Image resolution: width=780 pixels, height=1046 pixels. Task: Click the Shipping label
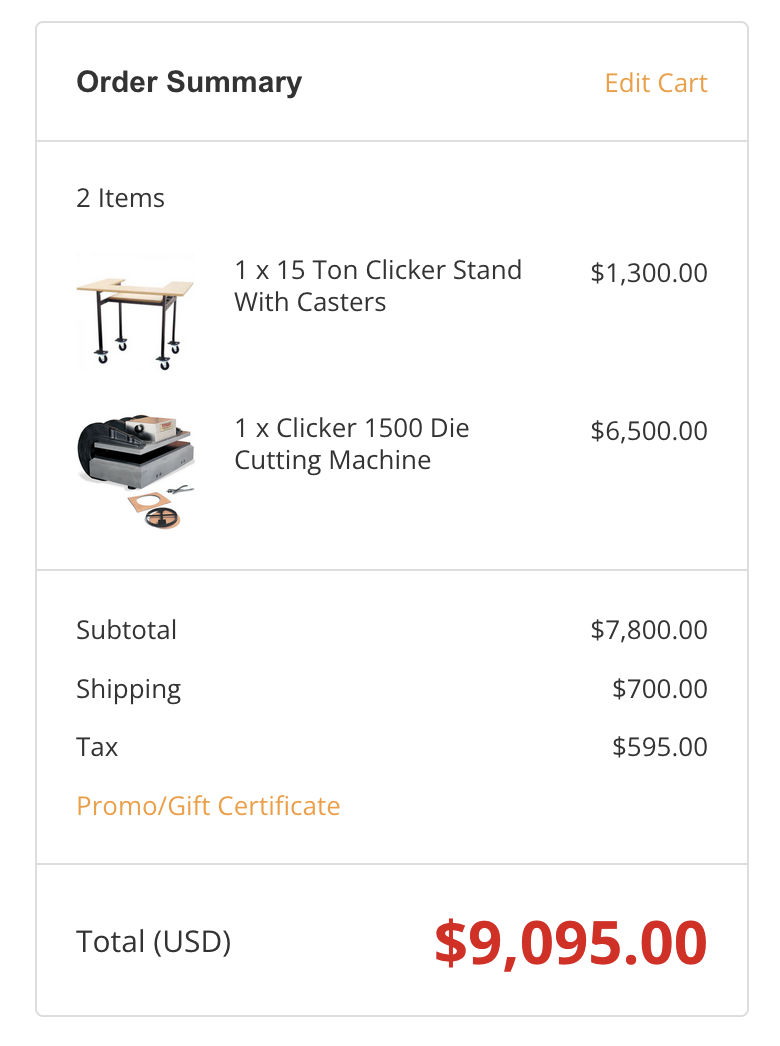click(x=129, y=689)
